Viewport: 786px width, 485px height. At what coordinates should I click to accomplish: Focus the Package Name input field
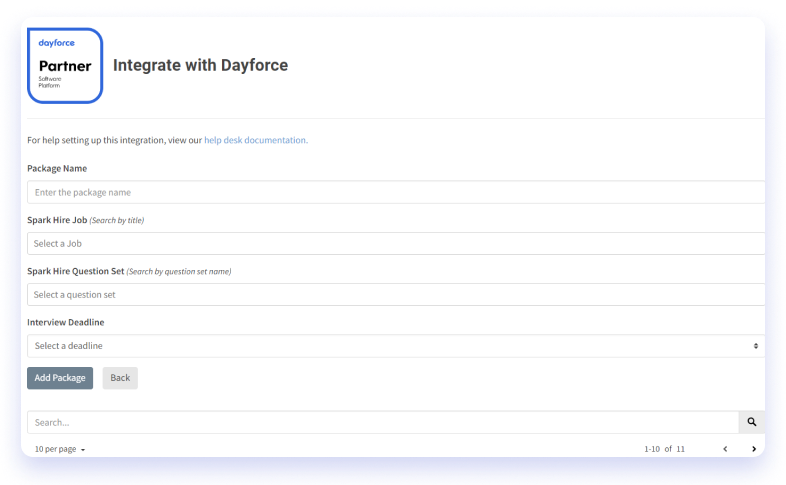(x=396, y=192)
